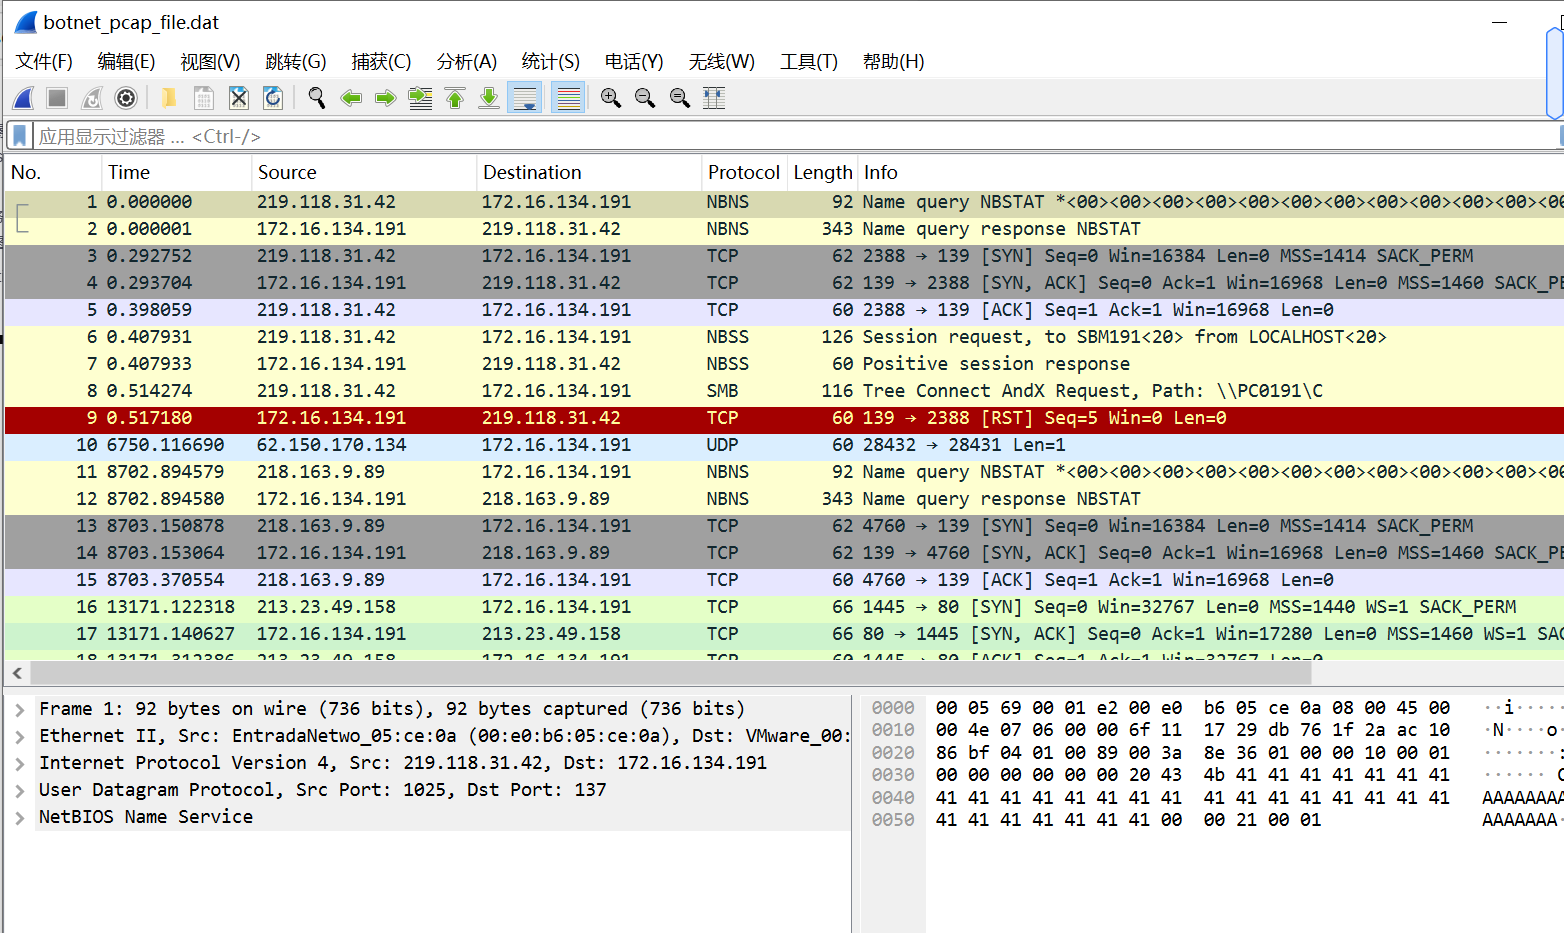This screenshot has height=933, width=1564.
Task: Open capture options gear icon
Action: pyautogui.click(x=126, y=98)
